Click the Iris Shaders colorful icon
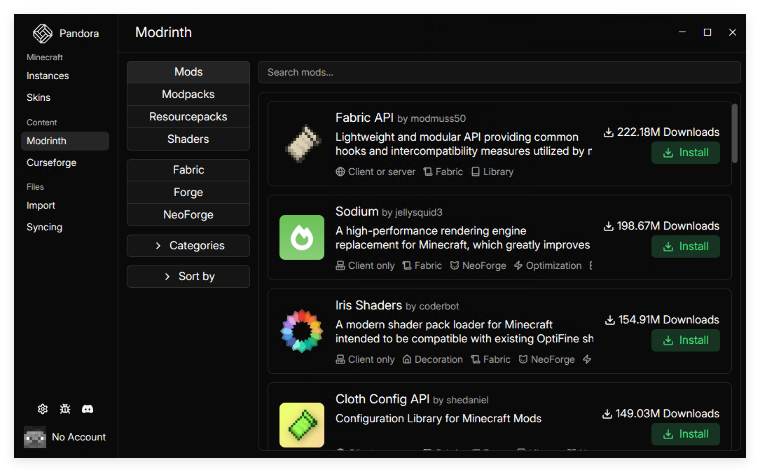The height and width of the screenshot is (472, 760). 301,331
